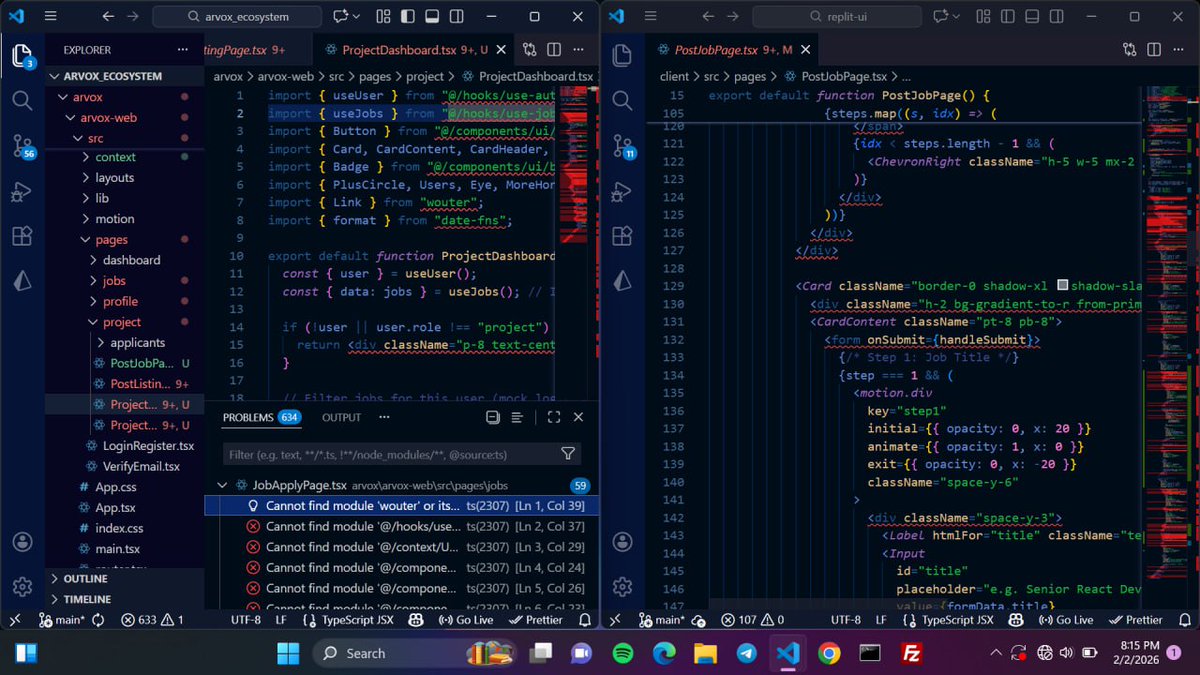Open the Extensions view
This screenshot has height=675, width=1200.
pyautogui.click(x=22, y=236)
